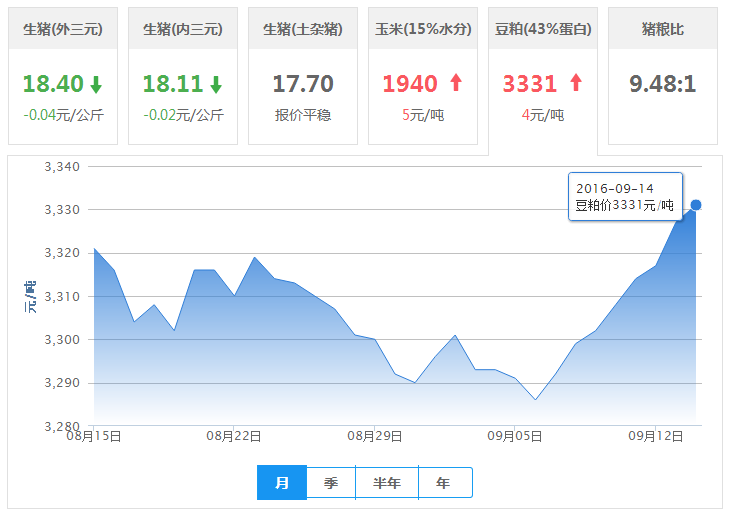Open the 玉米(15%水分) price tab

[423, 76]
